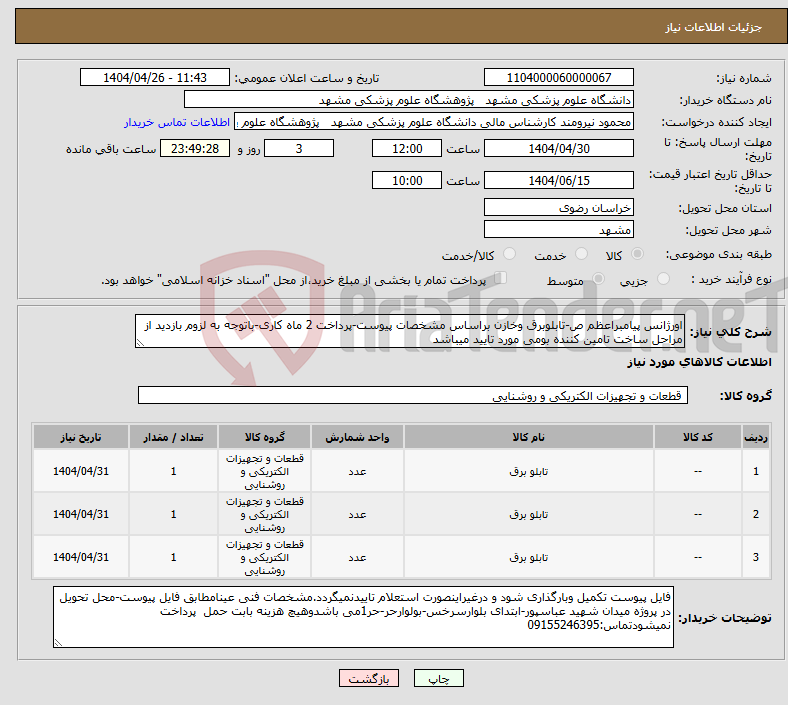The image size is (788, 705).
Task: Click the ردیف column header
Action: pyautogui.click(x=755, y=437)
